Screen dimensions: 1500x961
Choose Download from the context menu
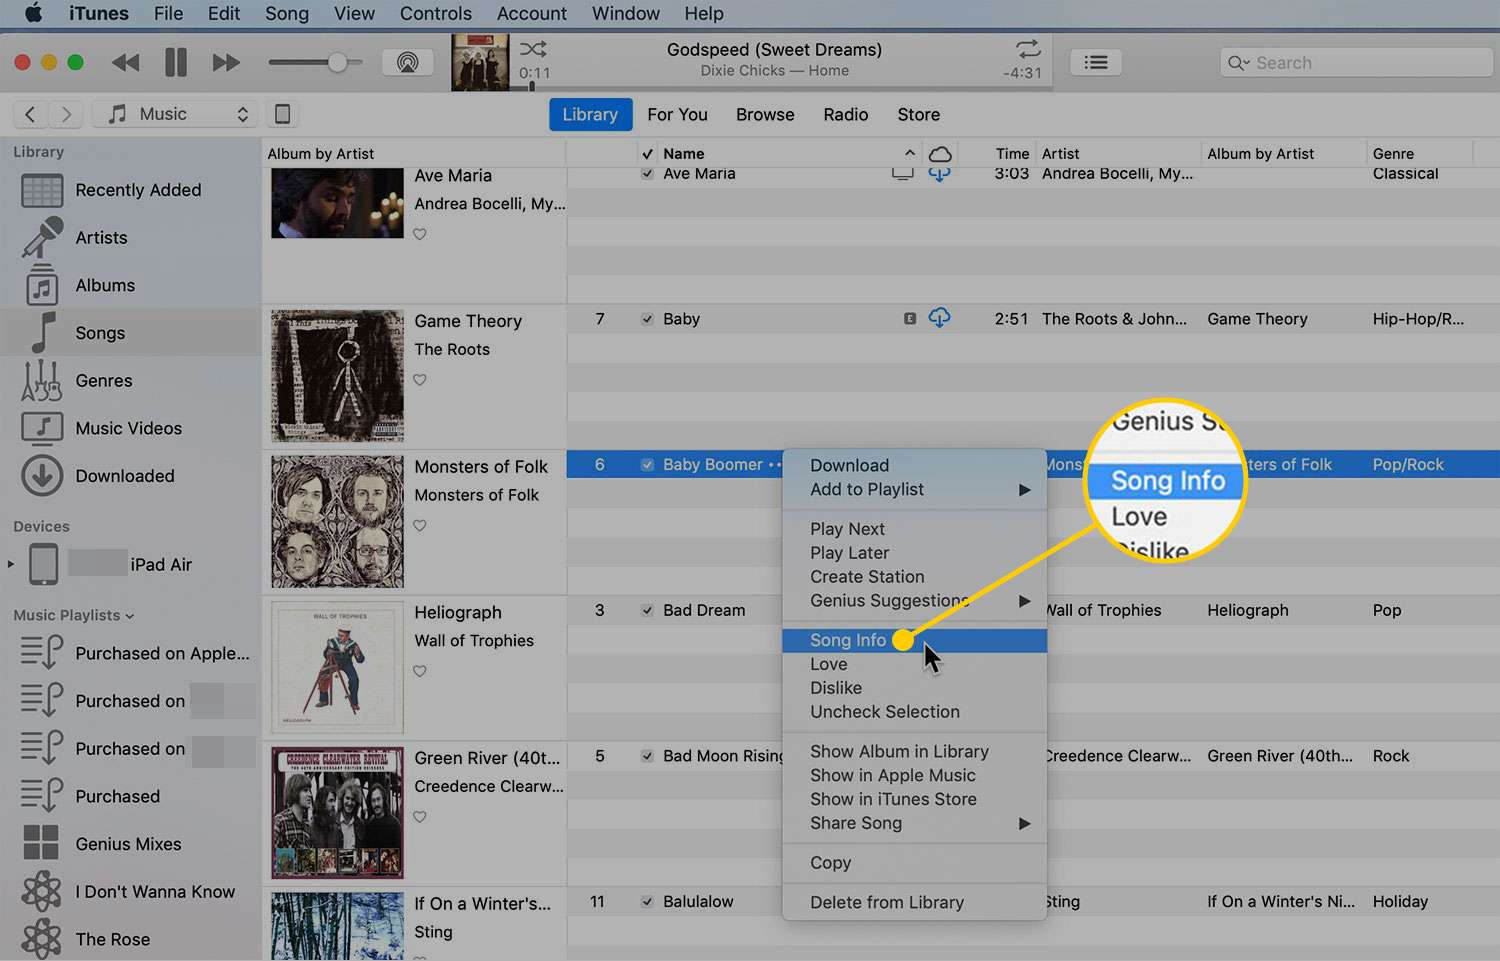coord(914,465)
